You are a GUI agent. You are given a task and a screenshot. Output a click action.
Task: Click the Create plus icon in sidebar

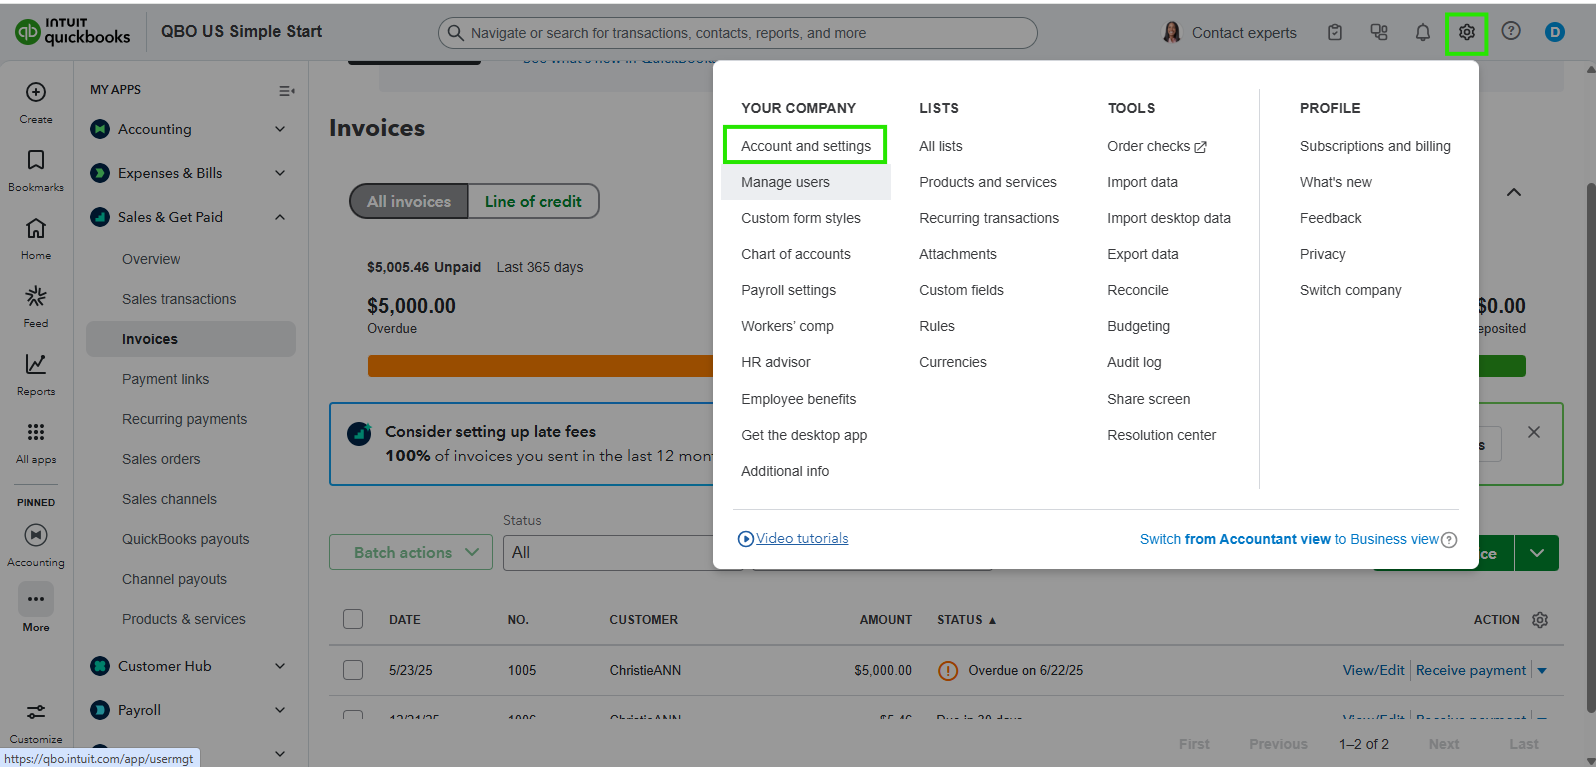(36, 93)
